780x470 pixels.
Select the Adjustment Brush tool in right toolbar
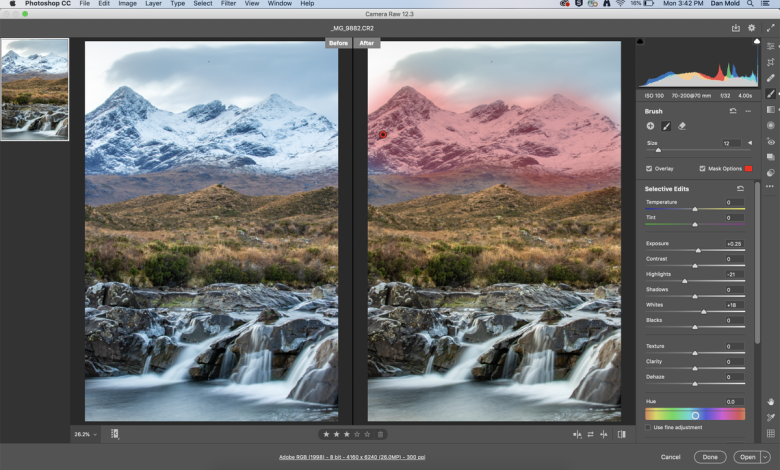tap(771, 94)
